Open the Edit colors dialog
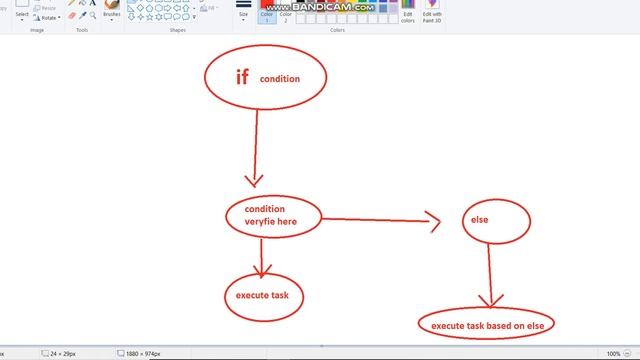640x360 pixels. 408,11
